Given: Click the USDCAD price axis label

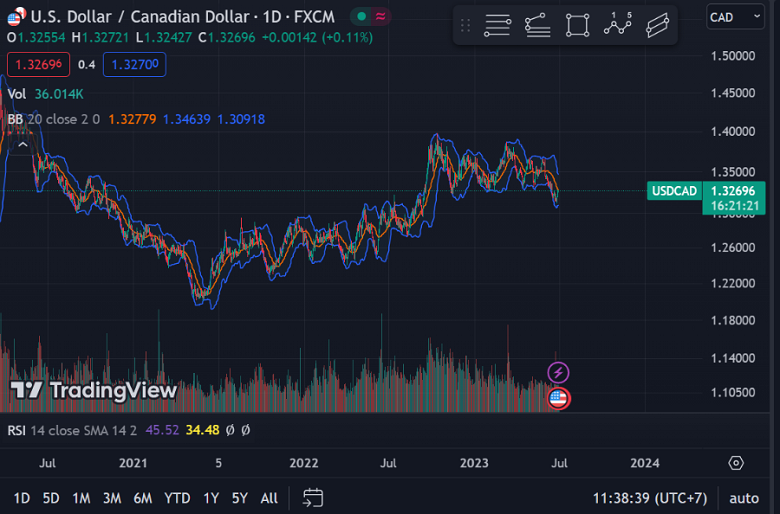Looking at the screenshot, I should pyautogui.click(x=673, y=190).
